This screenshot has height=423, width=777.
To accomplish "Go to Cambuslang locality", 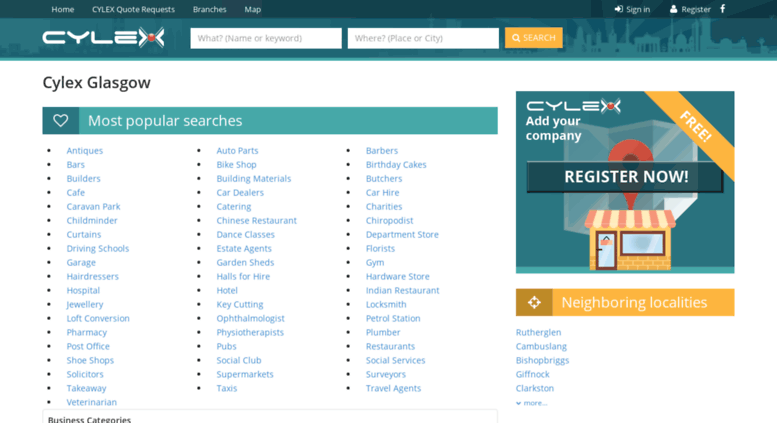I will (541, 346).
